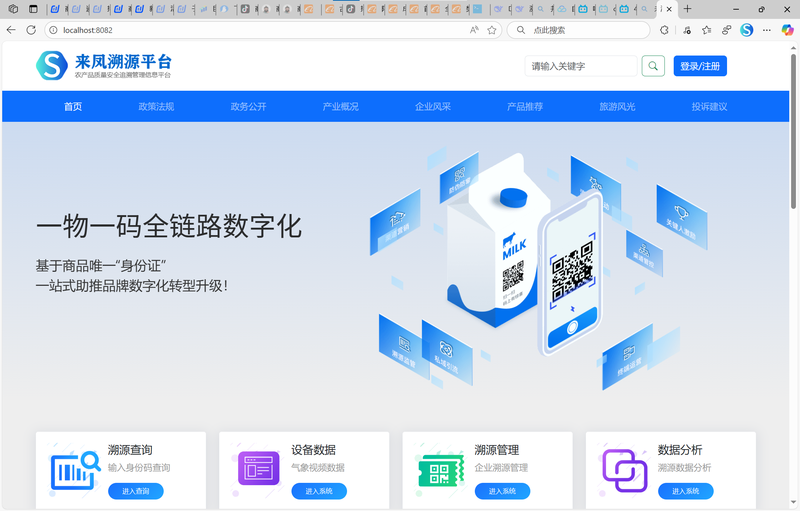Image resolution: width=800 pixels, height=511 pixels.
Task: Click the 基于商品唯一"身份证" text line
Action: pyautogui.click(x=101, y=266)
